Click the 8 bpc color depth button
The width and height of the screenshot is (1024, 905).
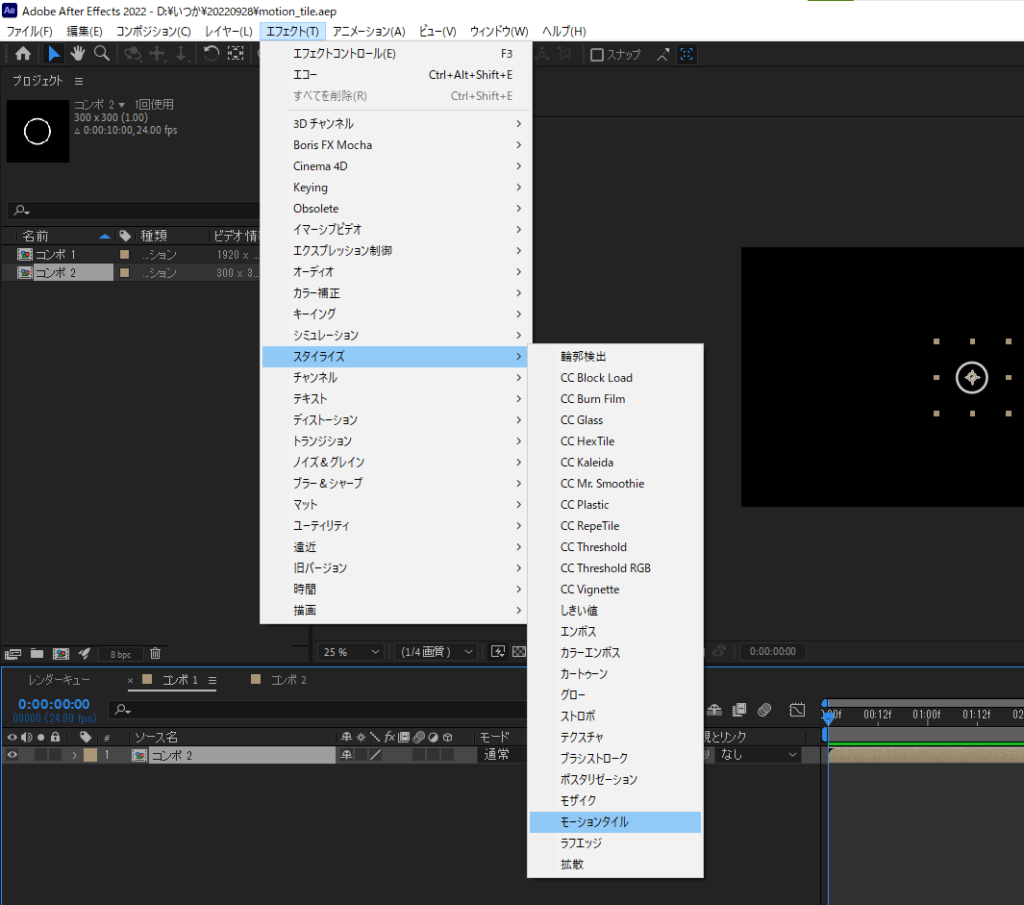(x=120, y=654)
